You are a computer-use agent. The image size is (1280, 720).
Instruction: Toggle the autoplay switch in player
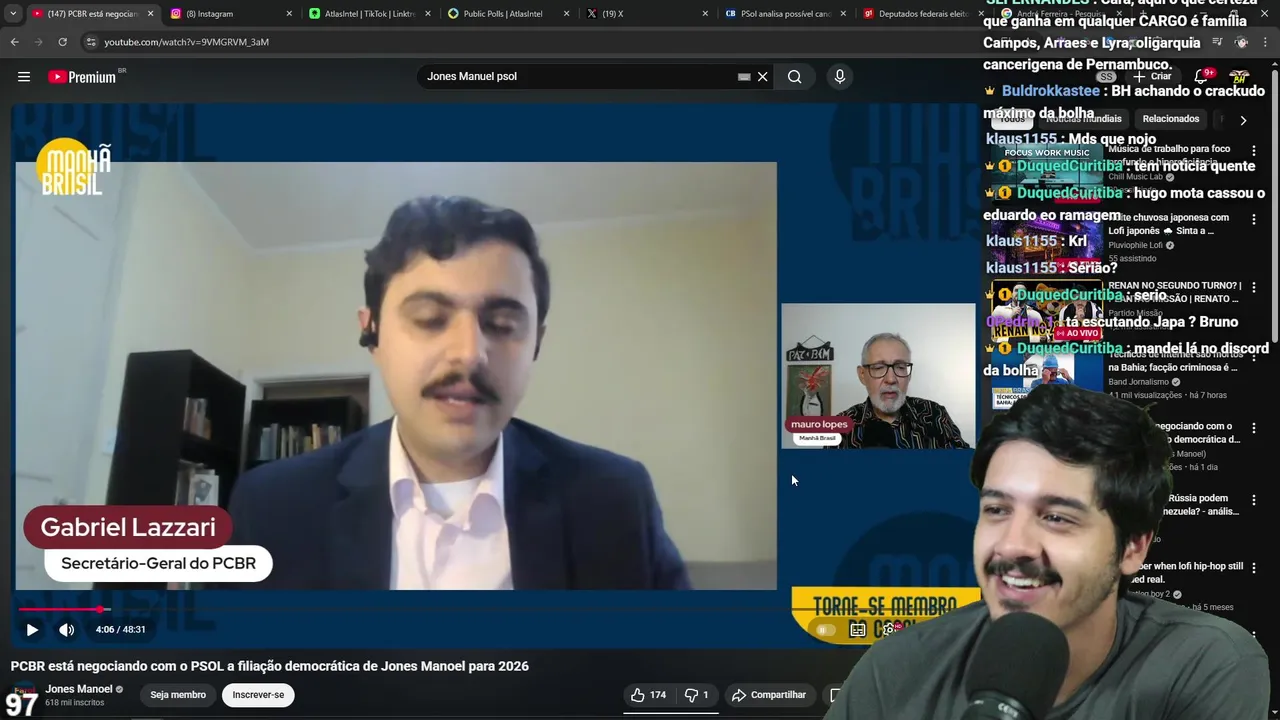(x=825, y=630)
